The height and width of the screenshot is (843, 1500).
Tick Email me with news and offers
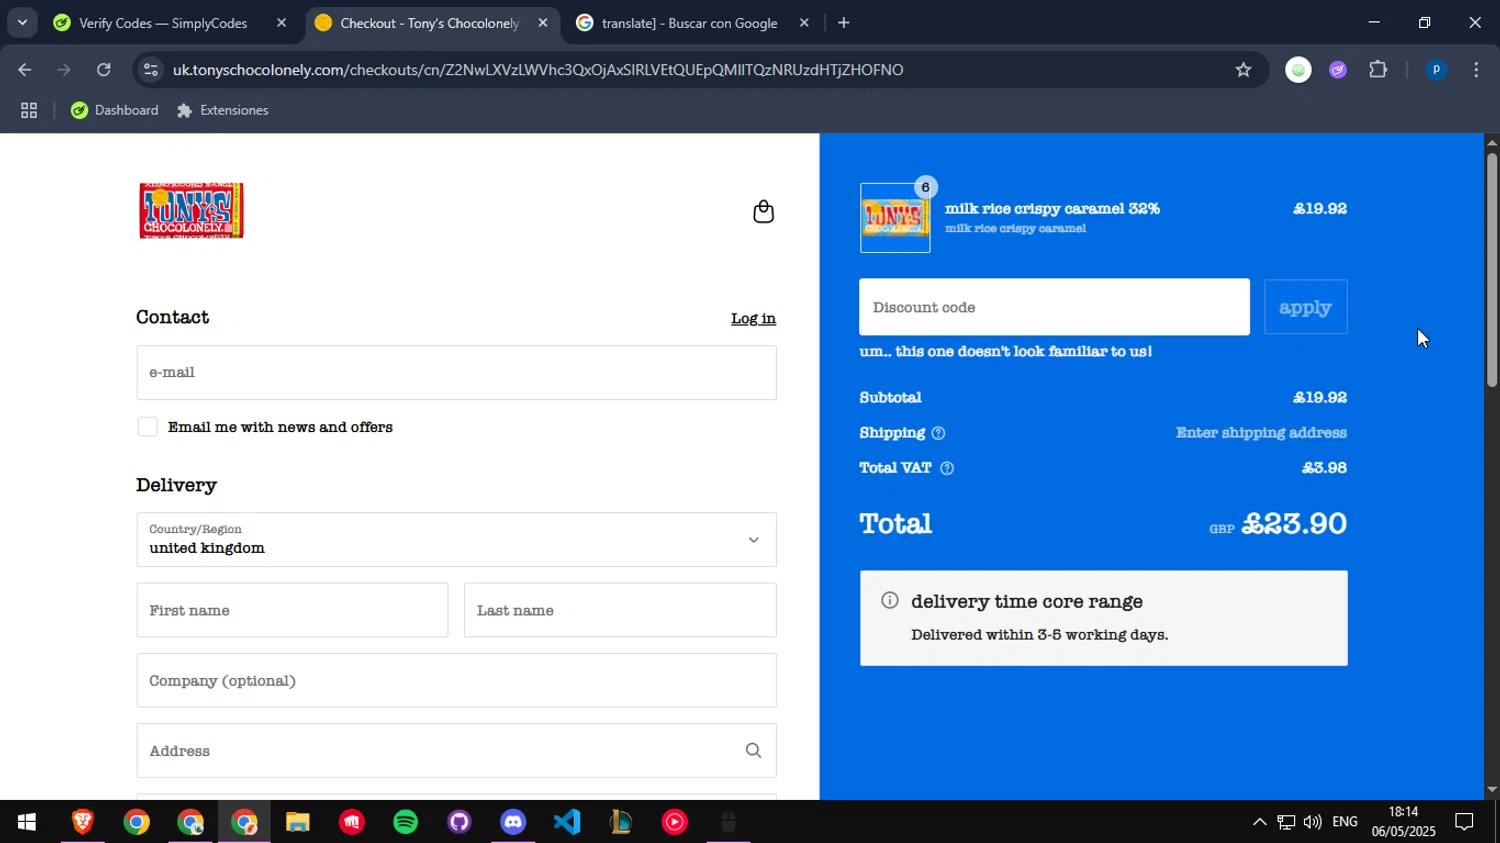147,427
